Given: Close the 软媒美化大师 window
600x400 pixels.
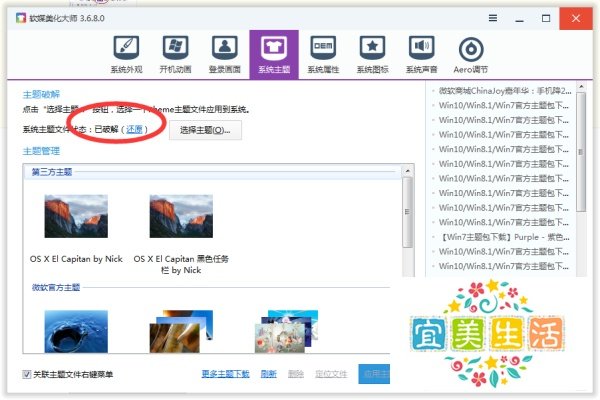Looking at the screenshot, I should [x=576, y=18].
